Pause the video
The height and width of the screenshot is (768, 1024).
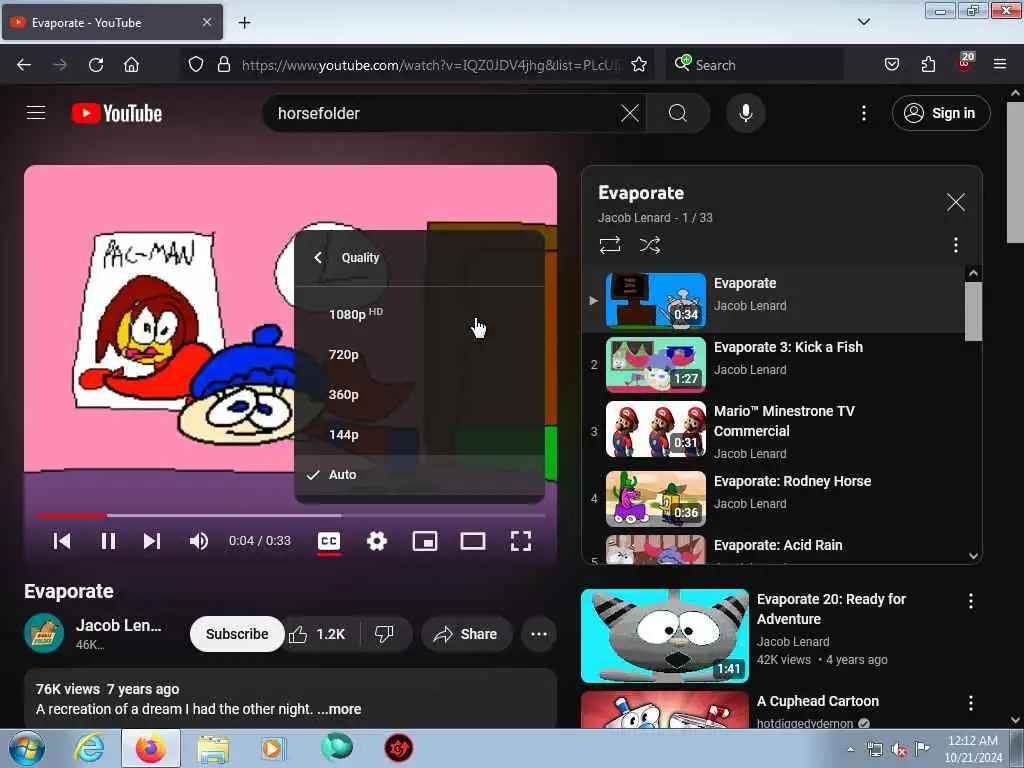pyautogui.click(x=108, y=541)
